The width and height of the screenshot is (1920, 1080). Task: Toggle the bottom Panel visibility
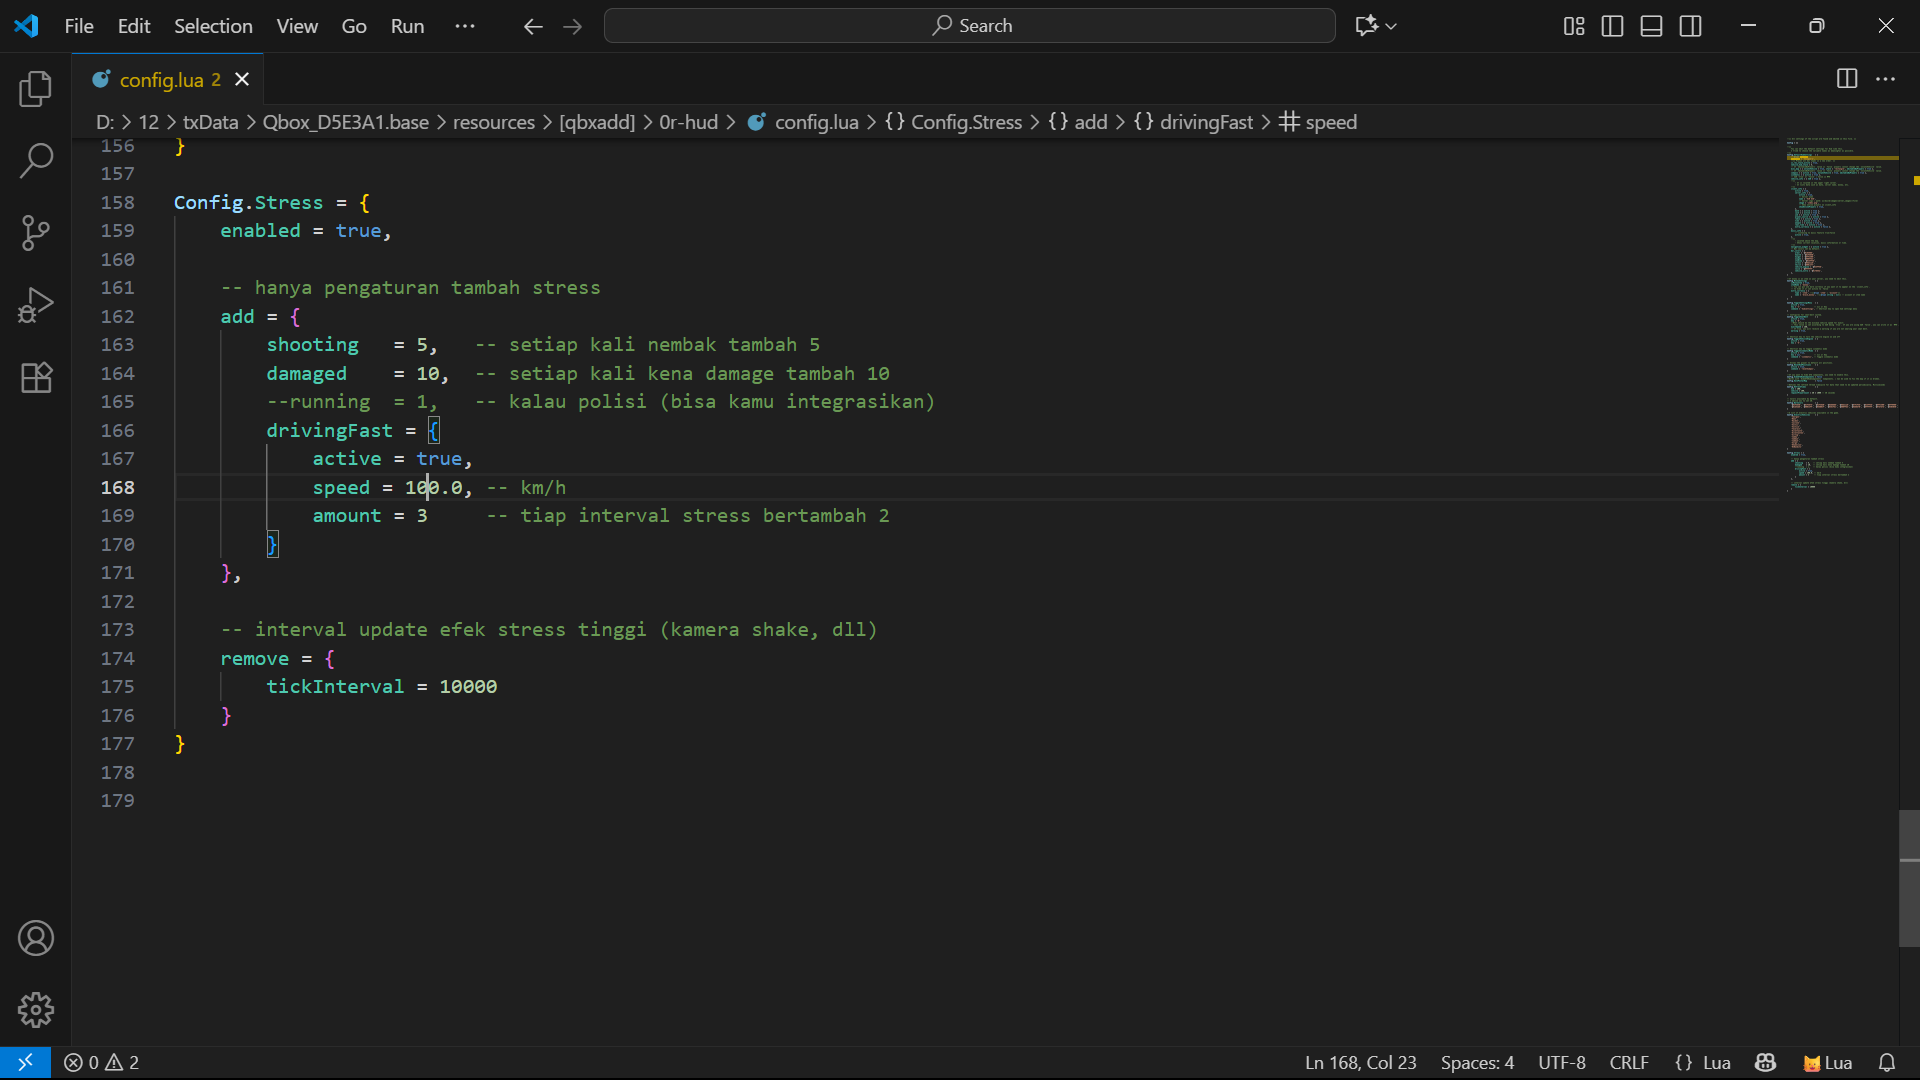(1652, 26)
